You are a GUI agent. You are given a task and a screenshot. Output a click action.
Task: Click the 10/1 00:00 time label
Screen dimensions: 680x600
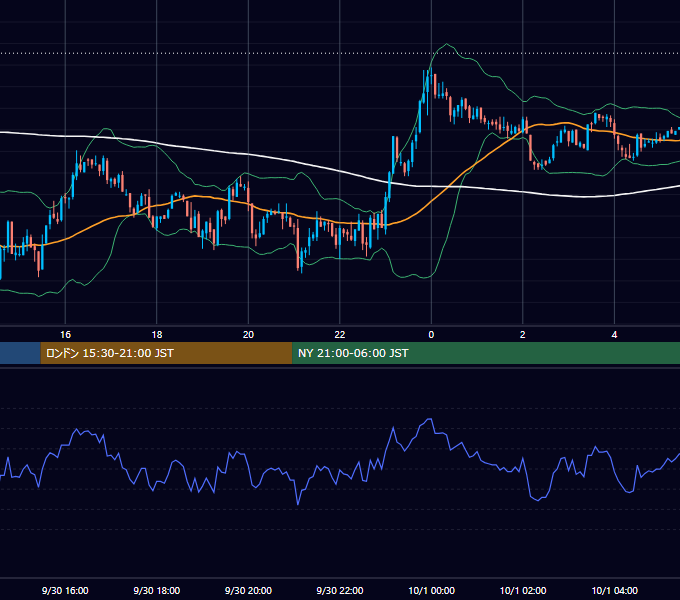(432, 590)
